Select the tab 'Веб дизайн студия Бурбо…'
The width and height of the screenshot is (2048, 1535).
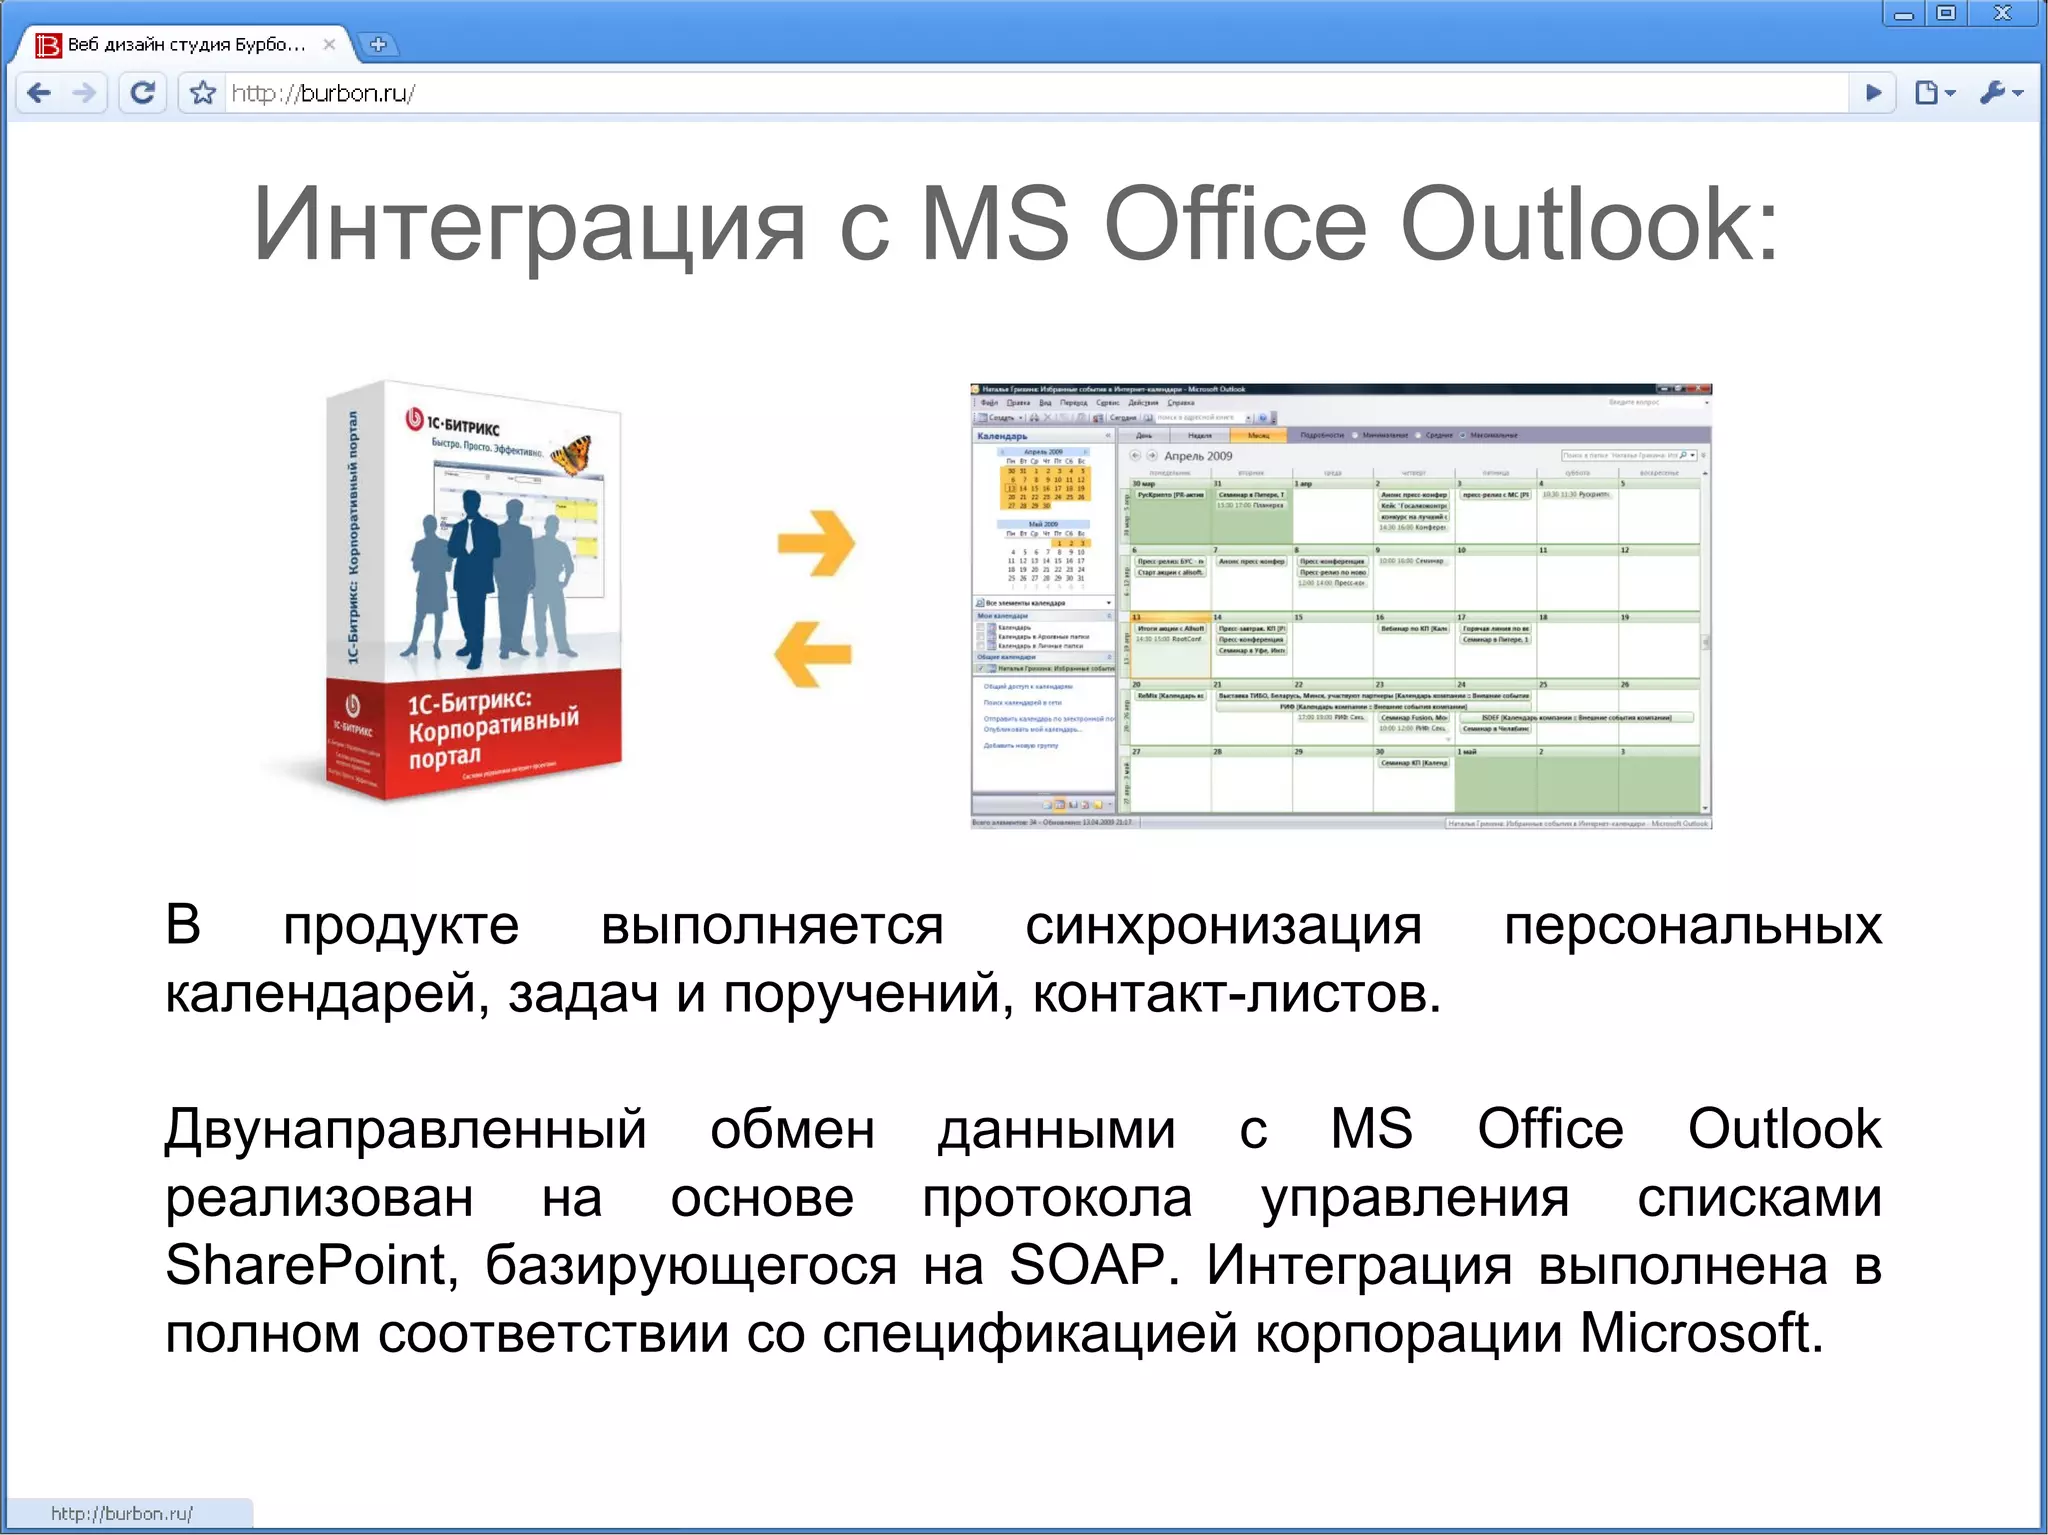point(186,44)
